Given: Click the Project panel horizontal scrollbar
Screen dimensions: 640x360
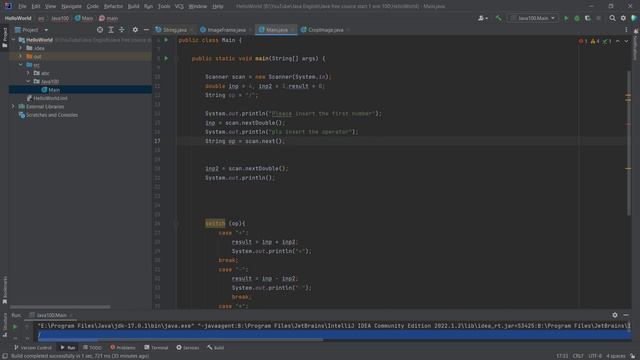Looking at the screenshot, I should pyautogui.click(x=60, y=307).
